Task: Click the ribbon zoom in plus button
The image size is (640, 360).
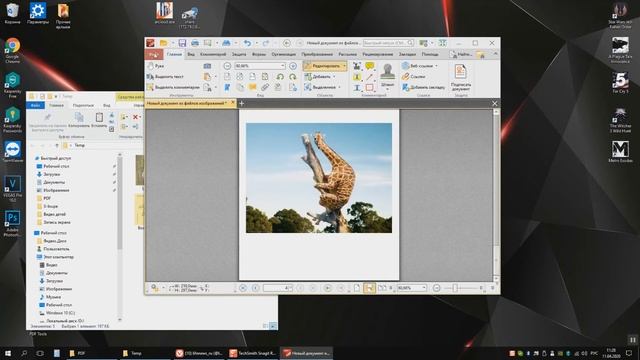Action: 293,66
